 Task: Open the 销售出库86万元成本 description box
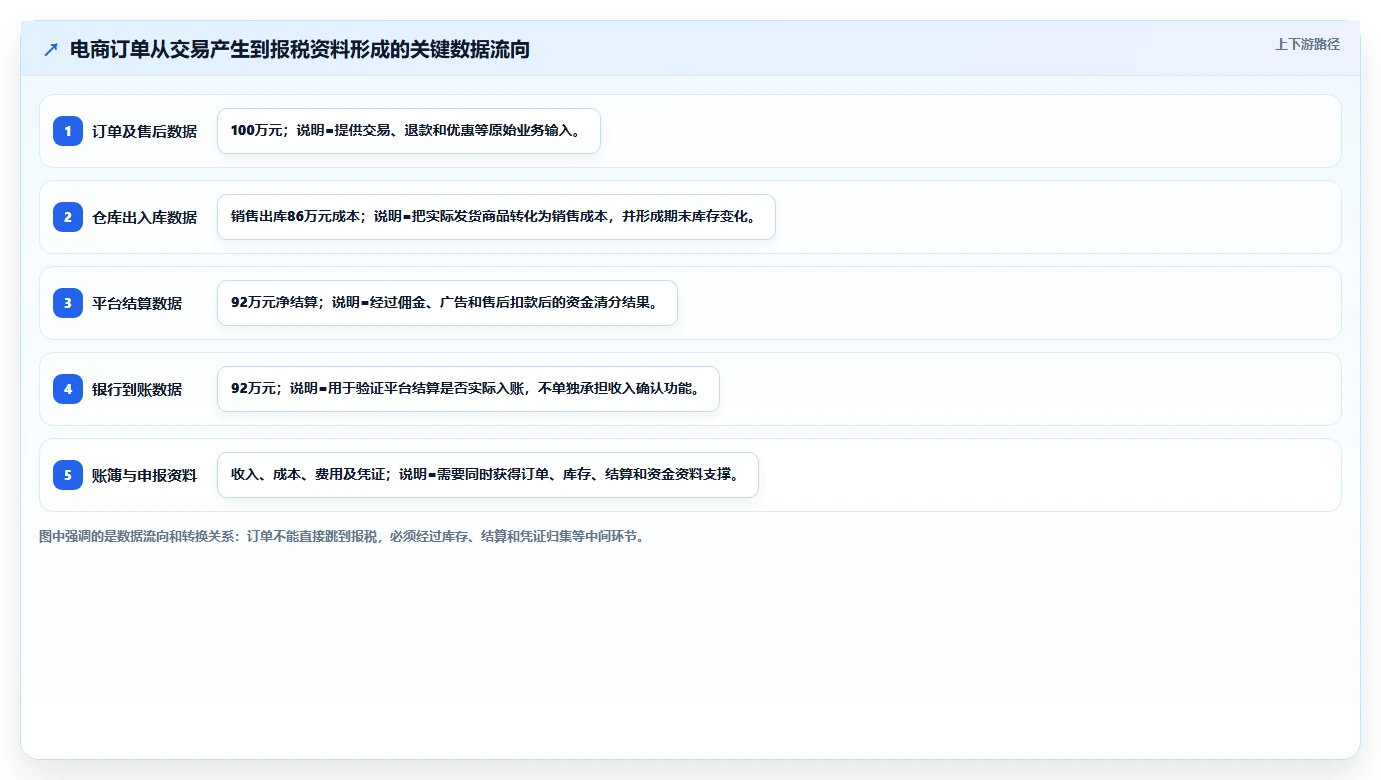[496, 217]
